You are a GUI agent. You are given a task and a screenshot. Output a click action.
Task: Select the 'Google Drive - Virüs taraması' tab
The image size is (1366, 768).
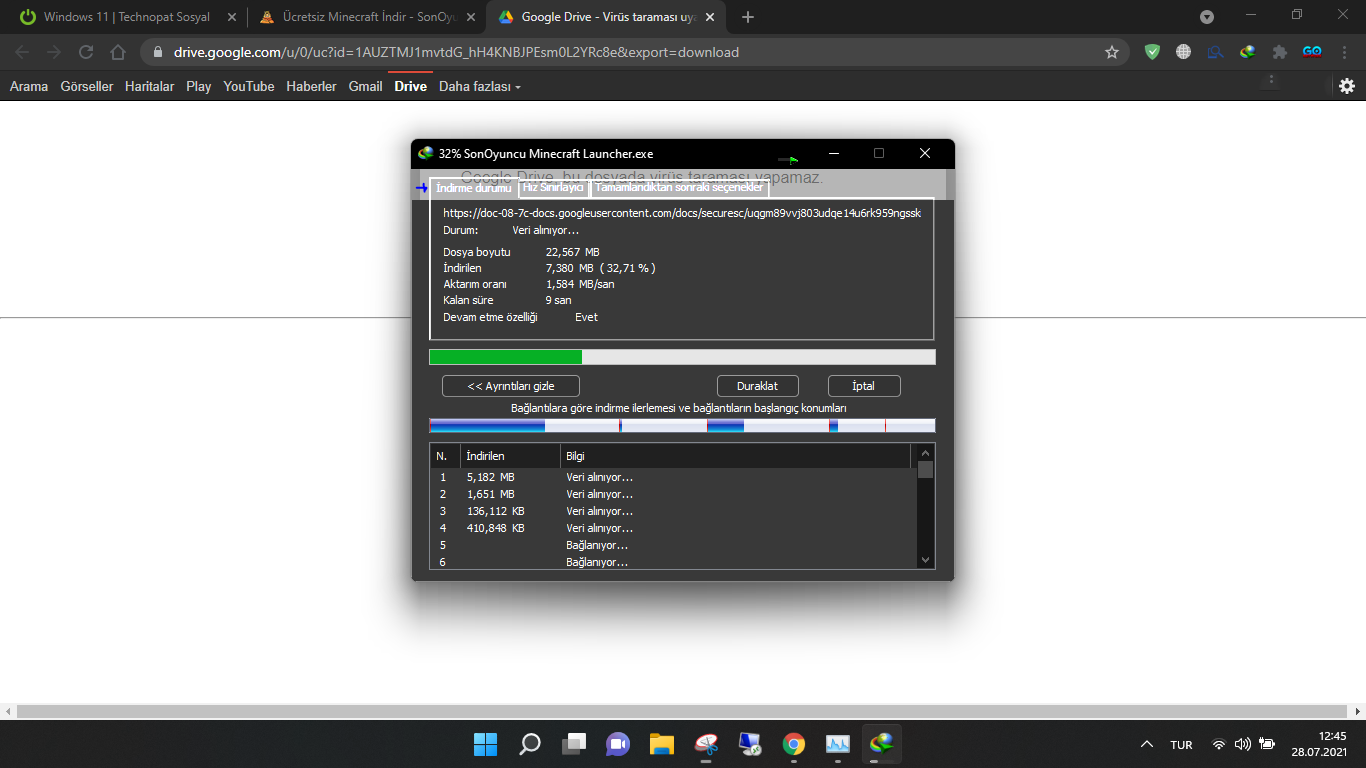[x=606, y=17]
